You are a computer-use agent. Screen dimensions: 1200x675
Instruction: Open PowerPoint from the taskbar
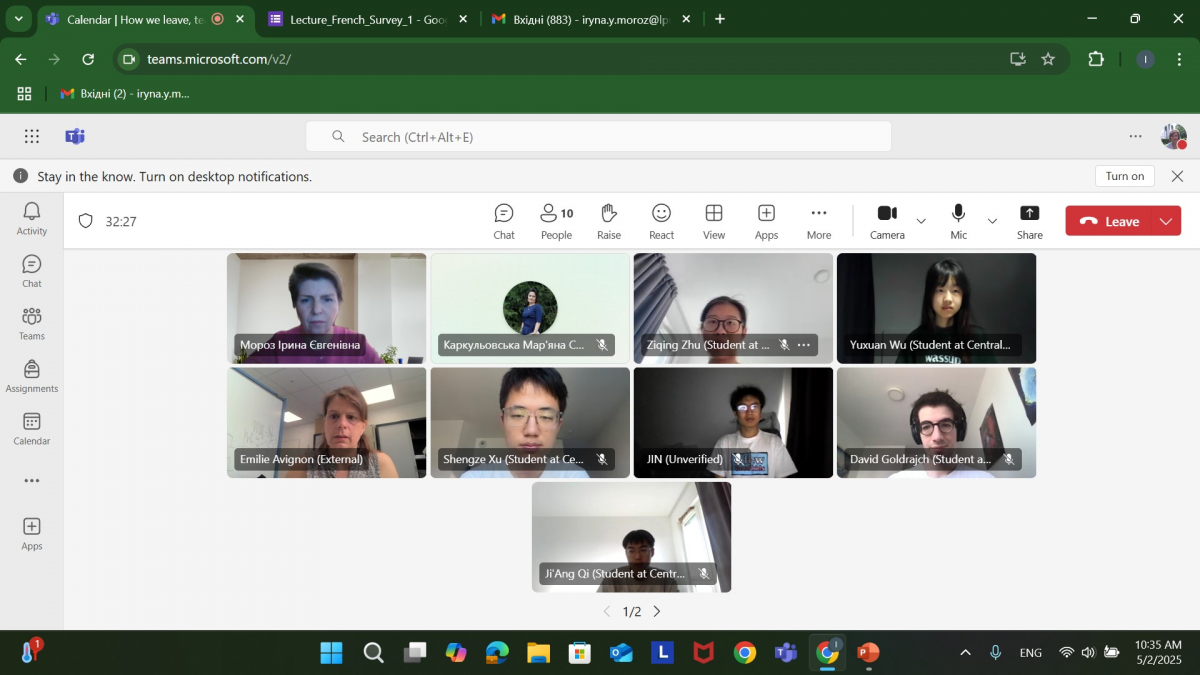868,653
